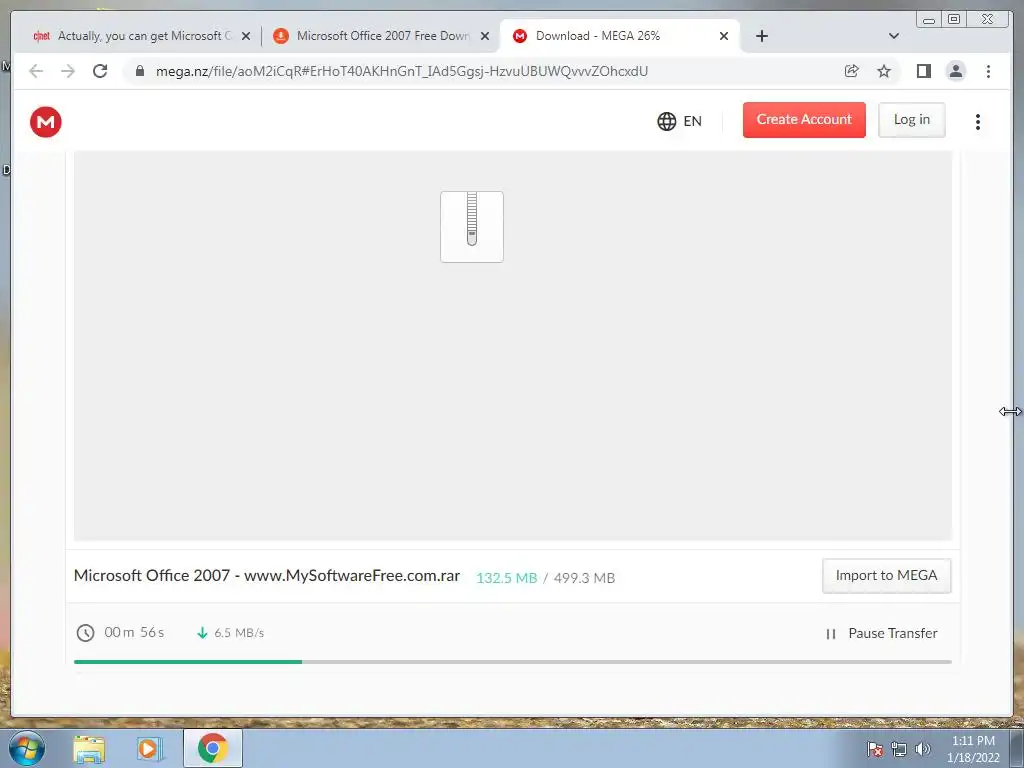
Task: Open Chrome three-dot menu
Action: (988, 71)
